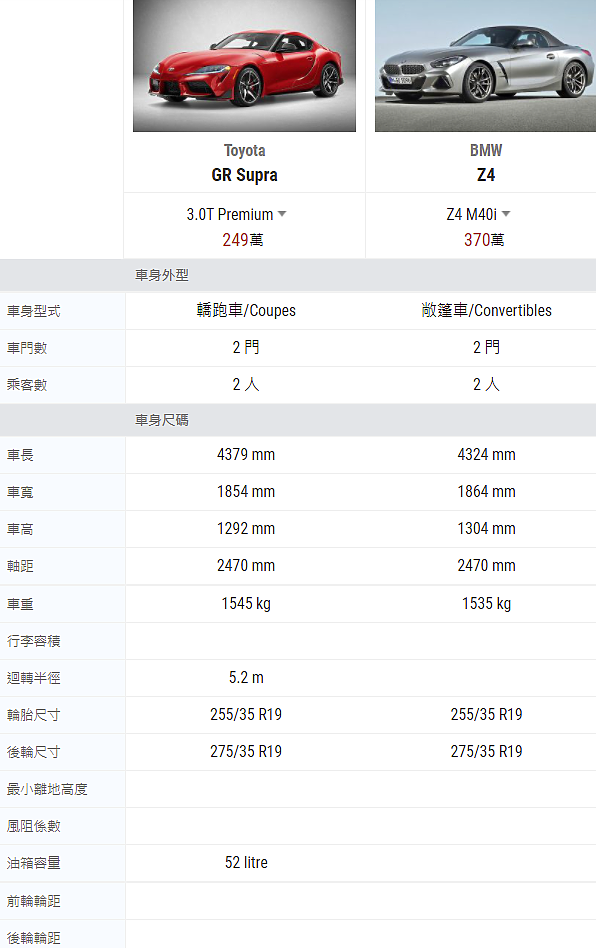Click the 輪胎尺寸 row label
Screen dimensions: 596x948
(33, 715)
